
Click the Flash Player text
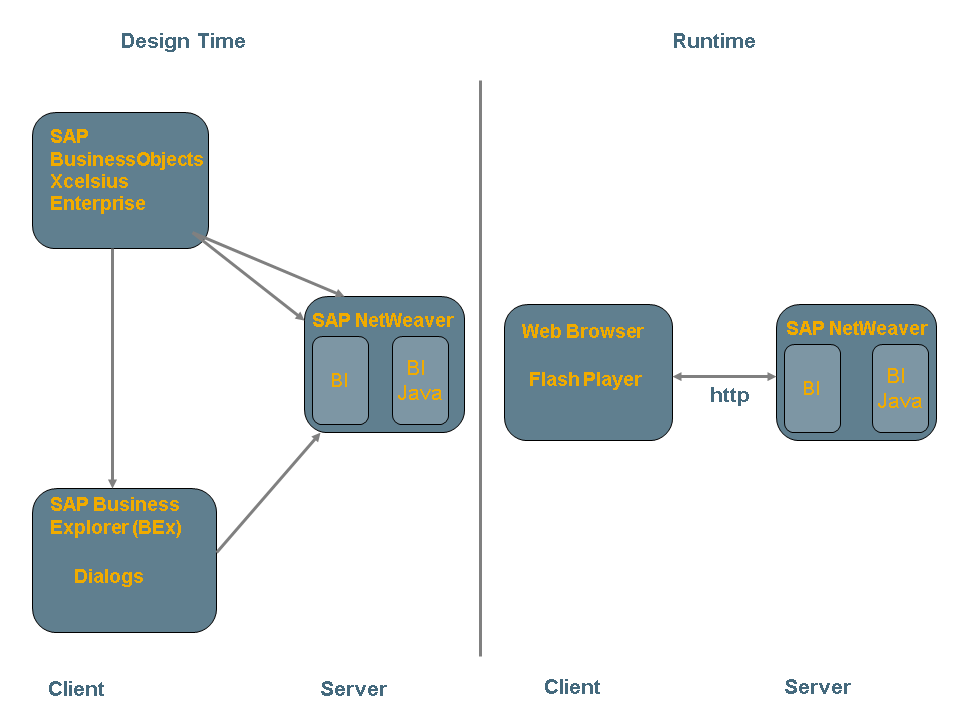[x=585, y=379]
